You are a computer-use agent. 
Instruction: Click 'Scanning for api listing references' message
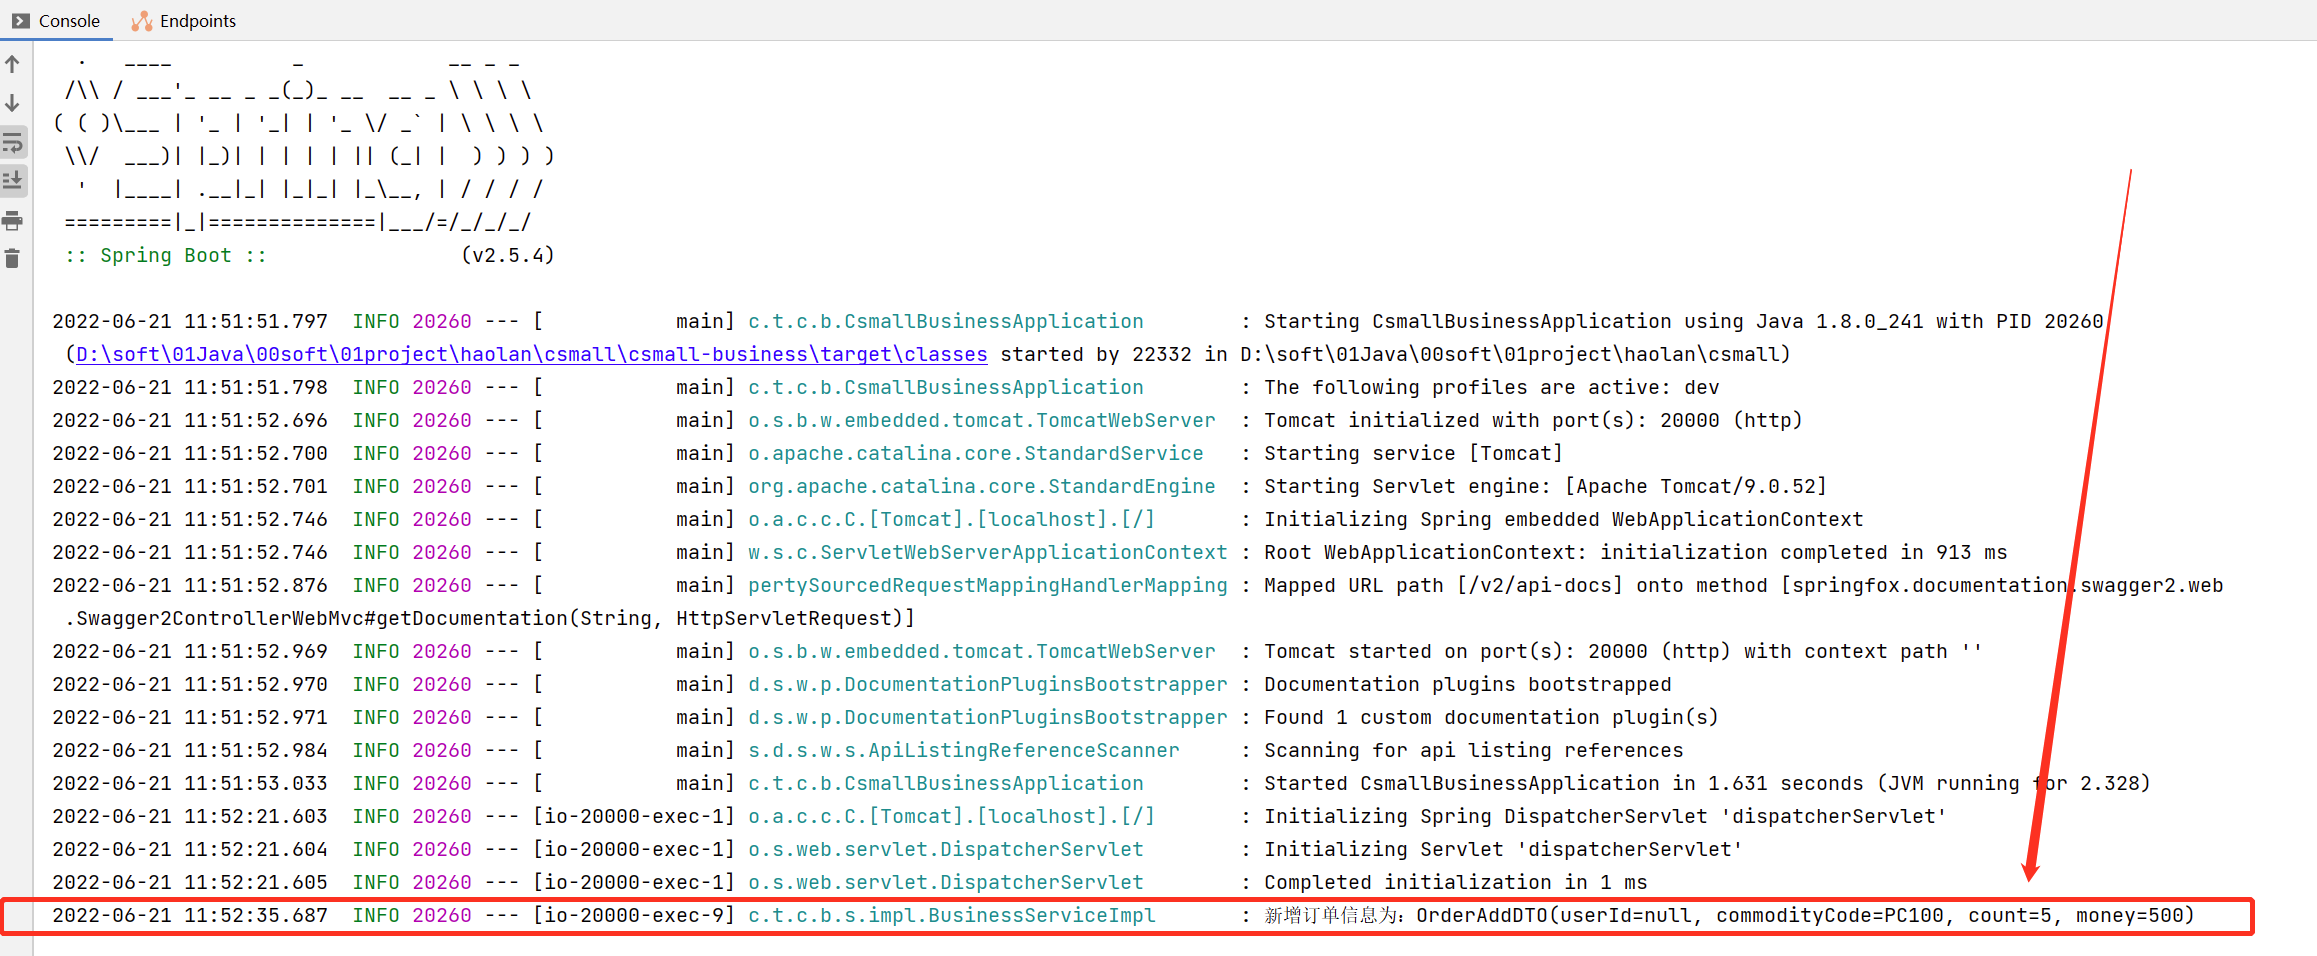1473,750
